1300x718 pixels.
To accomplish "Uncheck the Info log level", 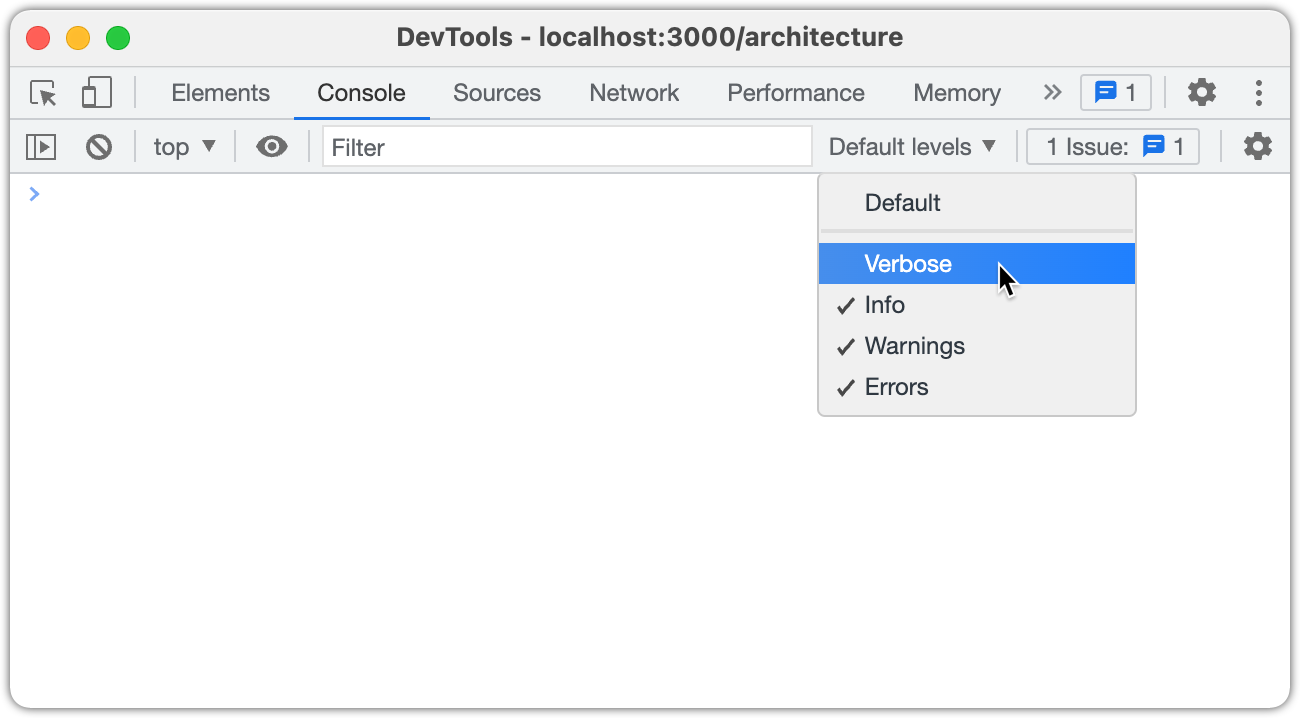I will pyautogui.click(x=885, y=305).
